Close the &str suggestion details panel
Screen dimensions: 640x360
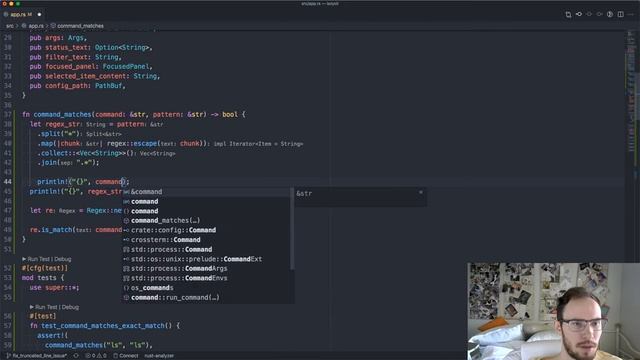[x=421, y=192]
